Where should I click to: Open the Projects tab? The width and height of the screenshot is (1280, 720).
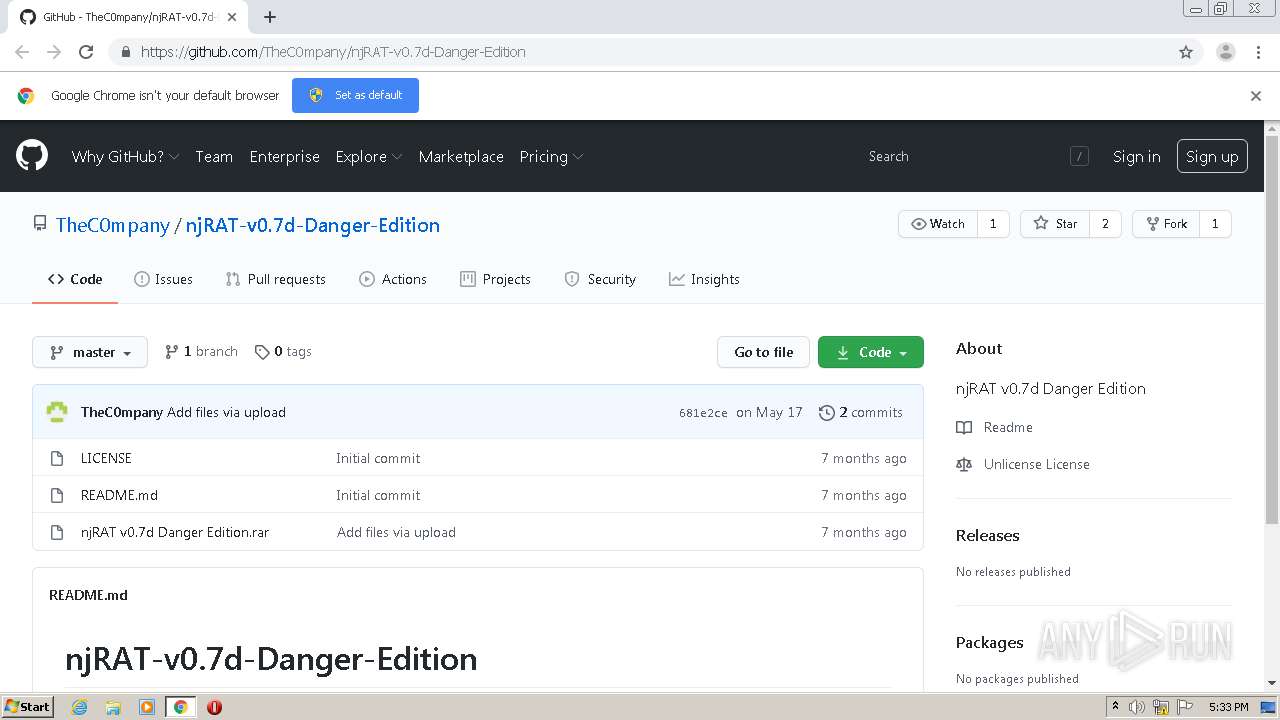[x=495, y=279]
